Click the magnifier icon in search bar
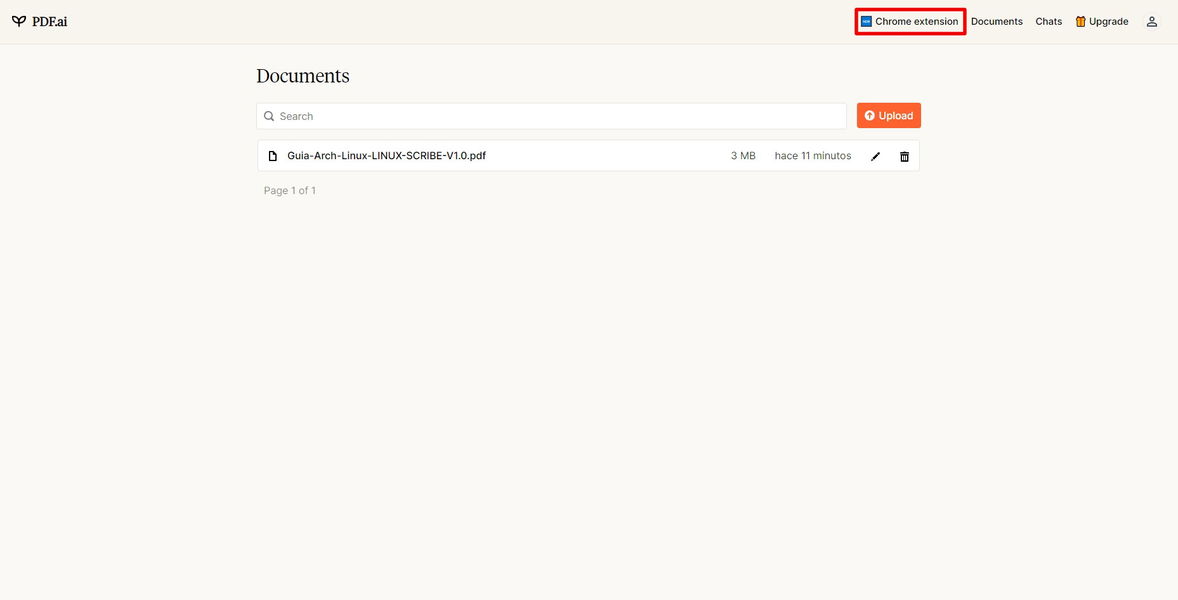Viewport: 1178px width, 600px height. (269, 116)
